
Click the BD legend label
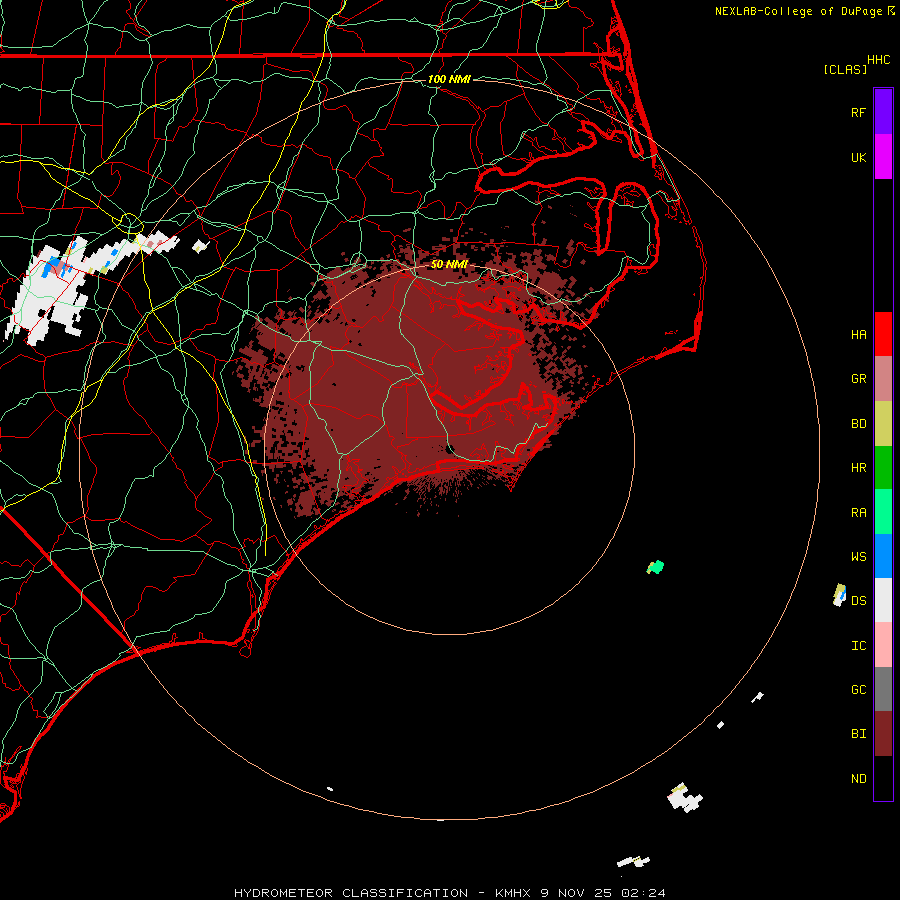coord(859,424)
